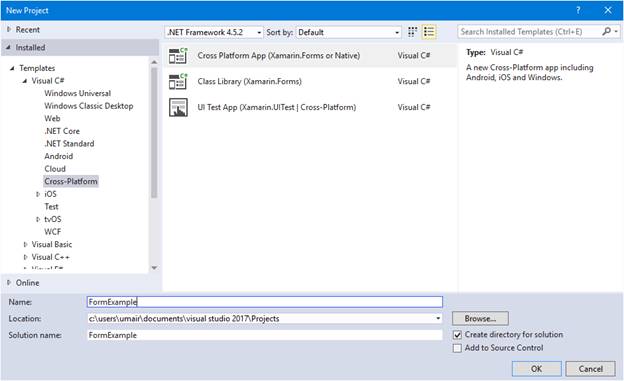
Task: Click the tree scrollbar down arrow
Action: (x=154, y=268)
